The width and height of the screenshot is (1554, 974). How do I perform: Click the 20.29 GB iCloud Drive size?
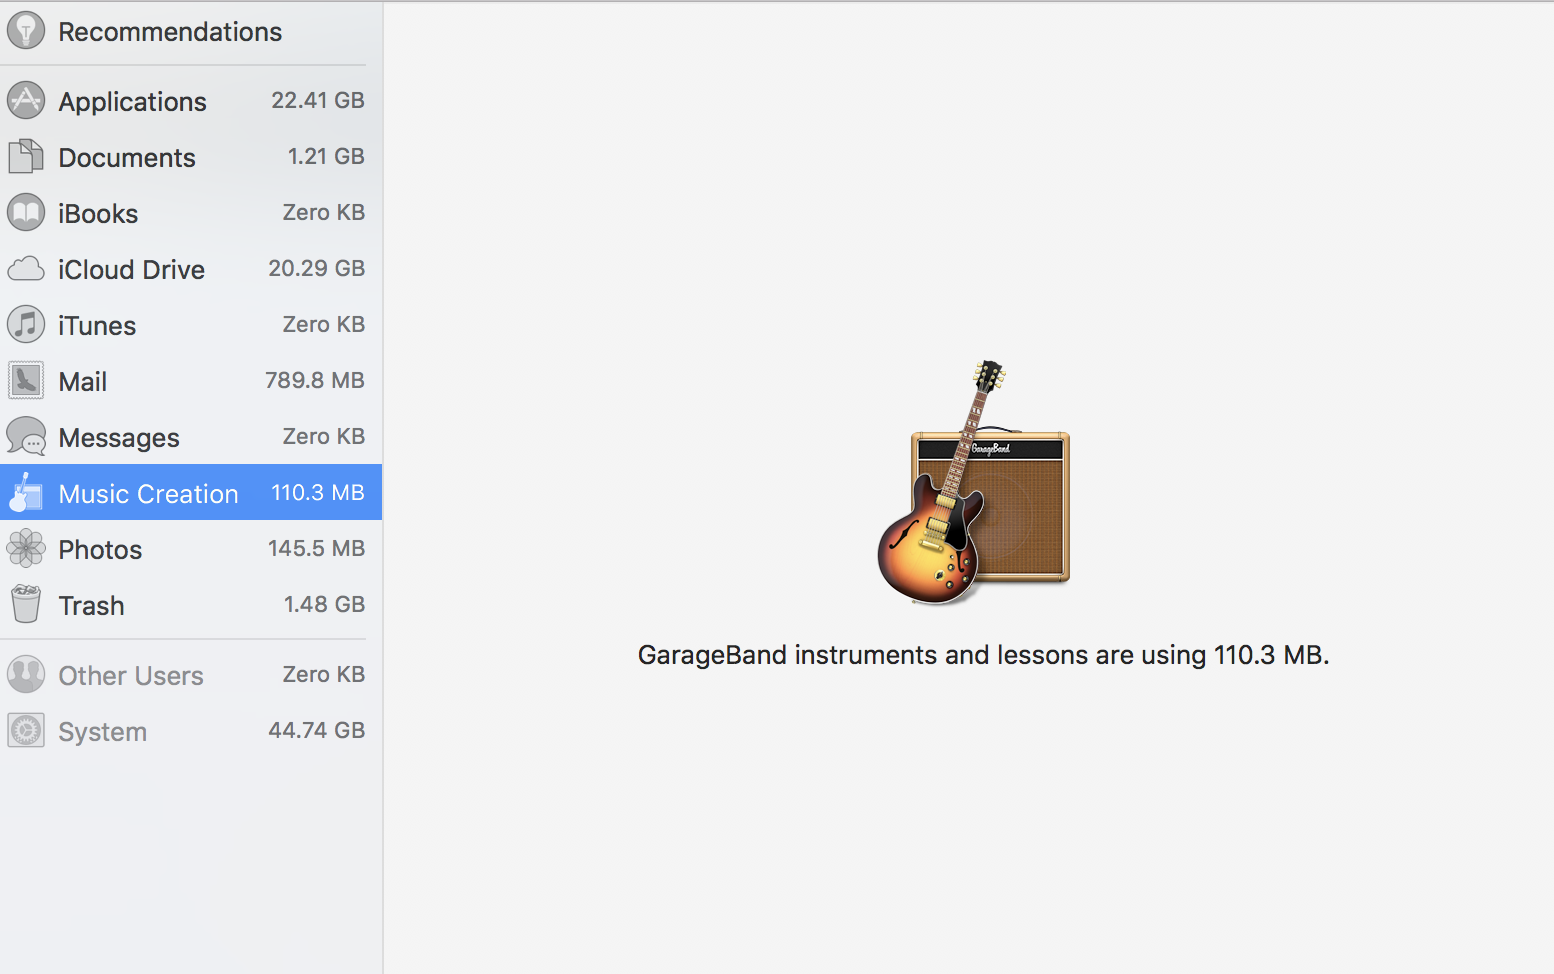click(317, 268)
